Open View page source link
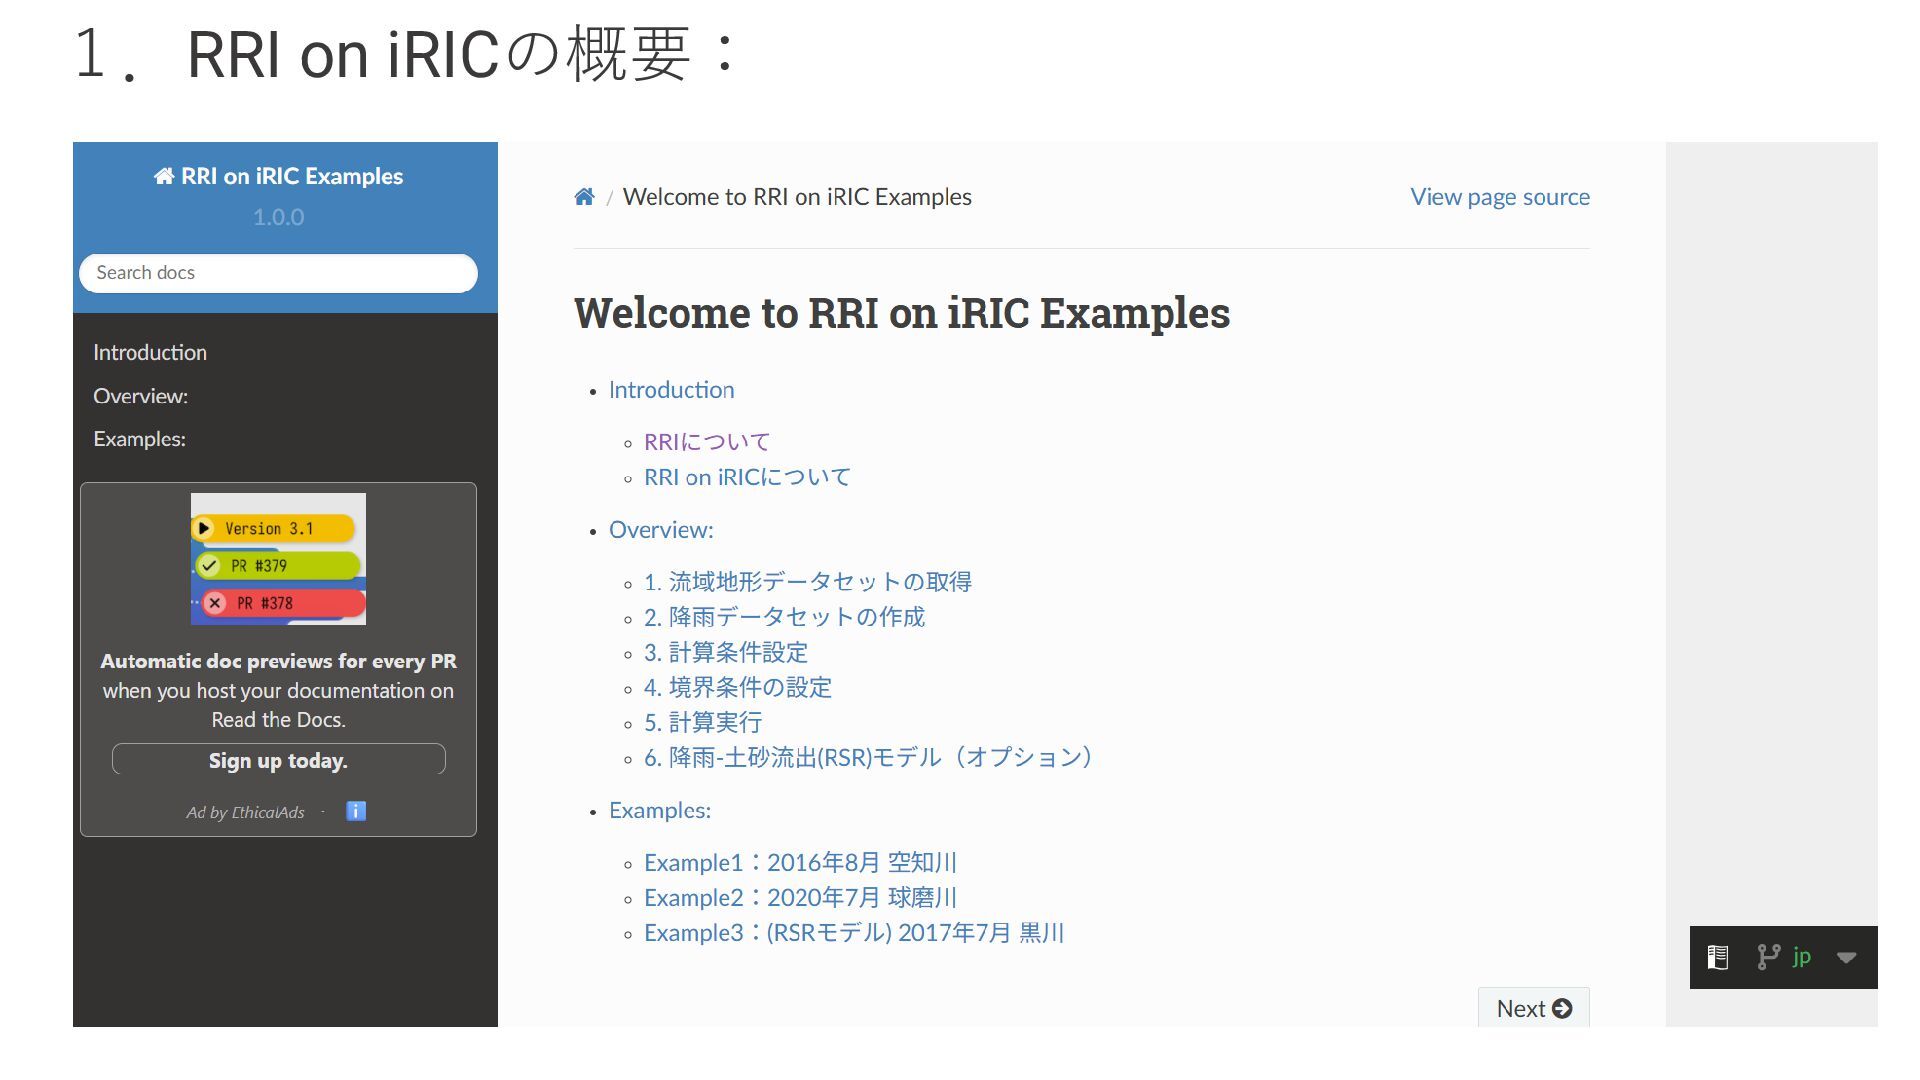Screen dimensions: 1920x1080 pos(1499,197)
